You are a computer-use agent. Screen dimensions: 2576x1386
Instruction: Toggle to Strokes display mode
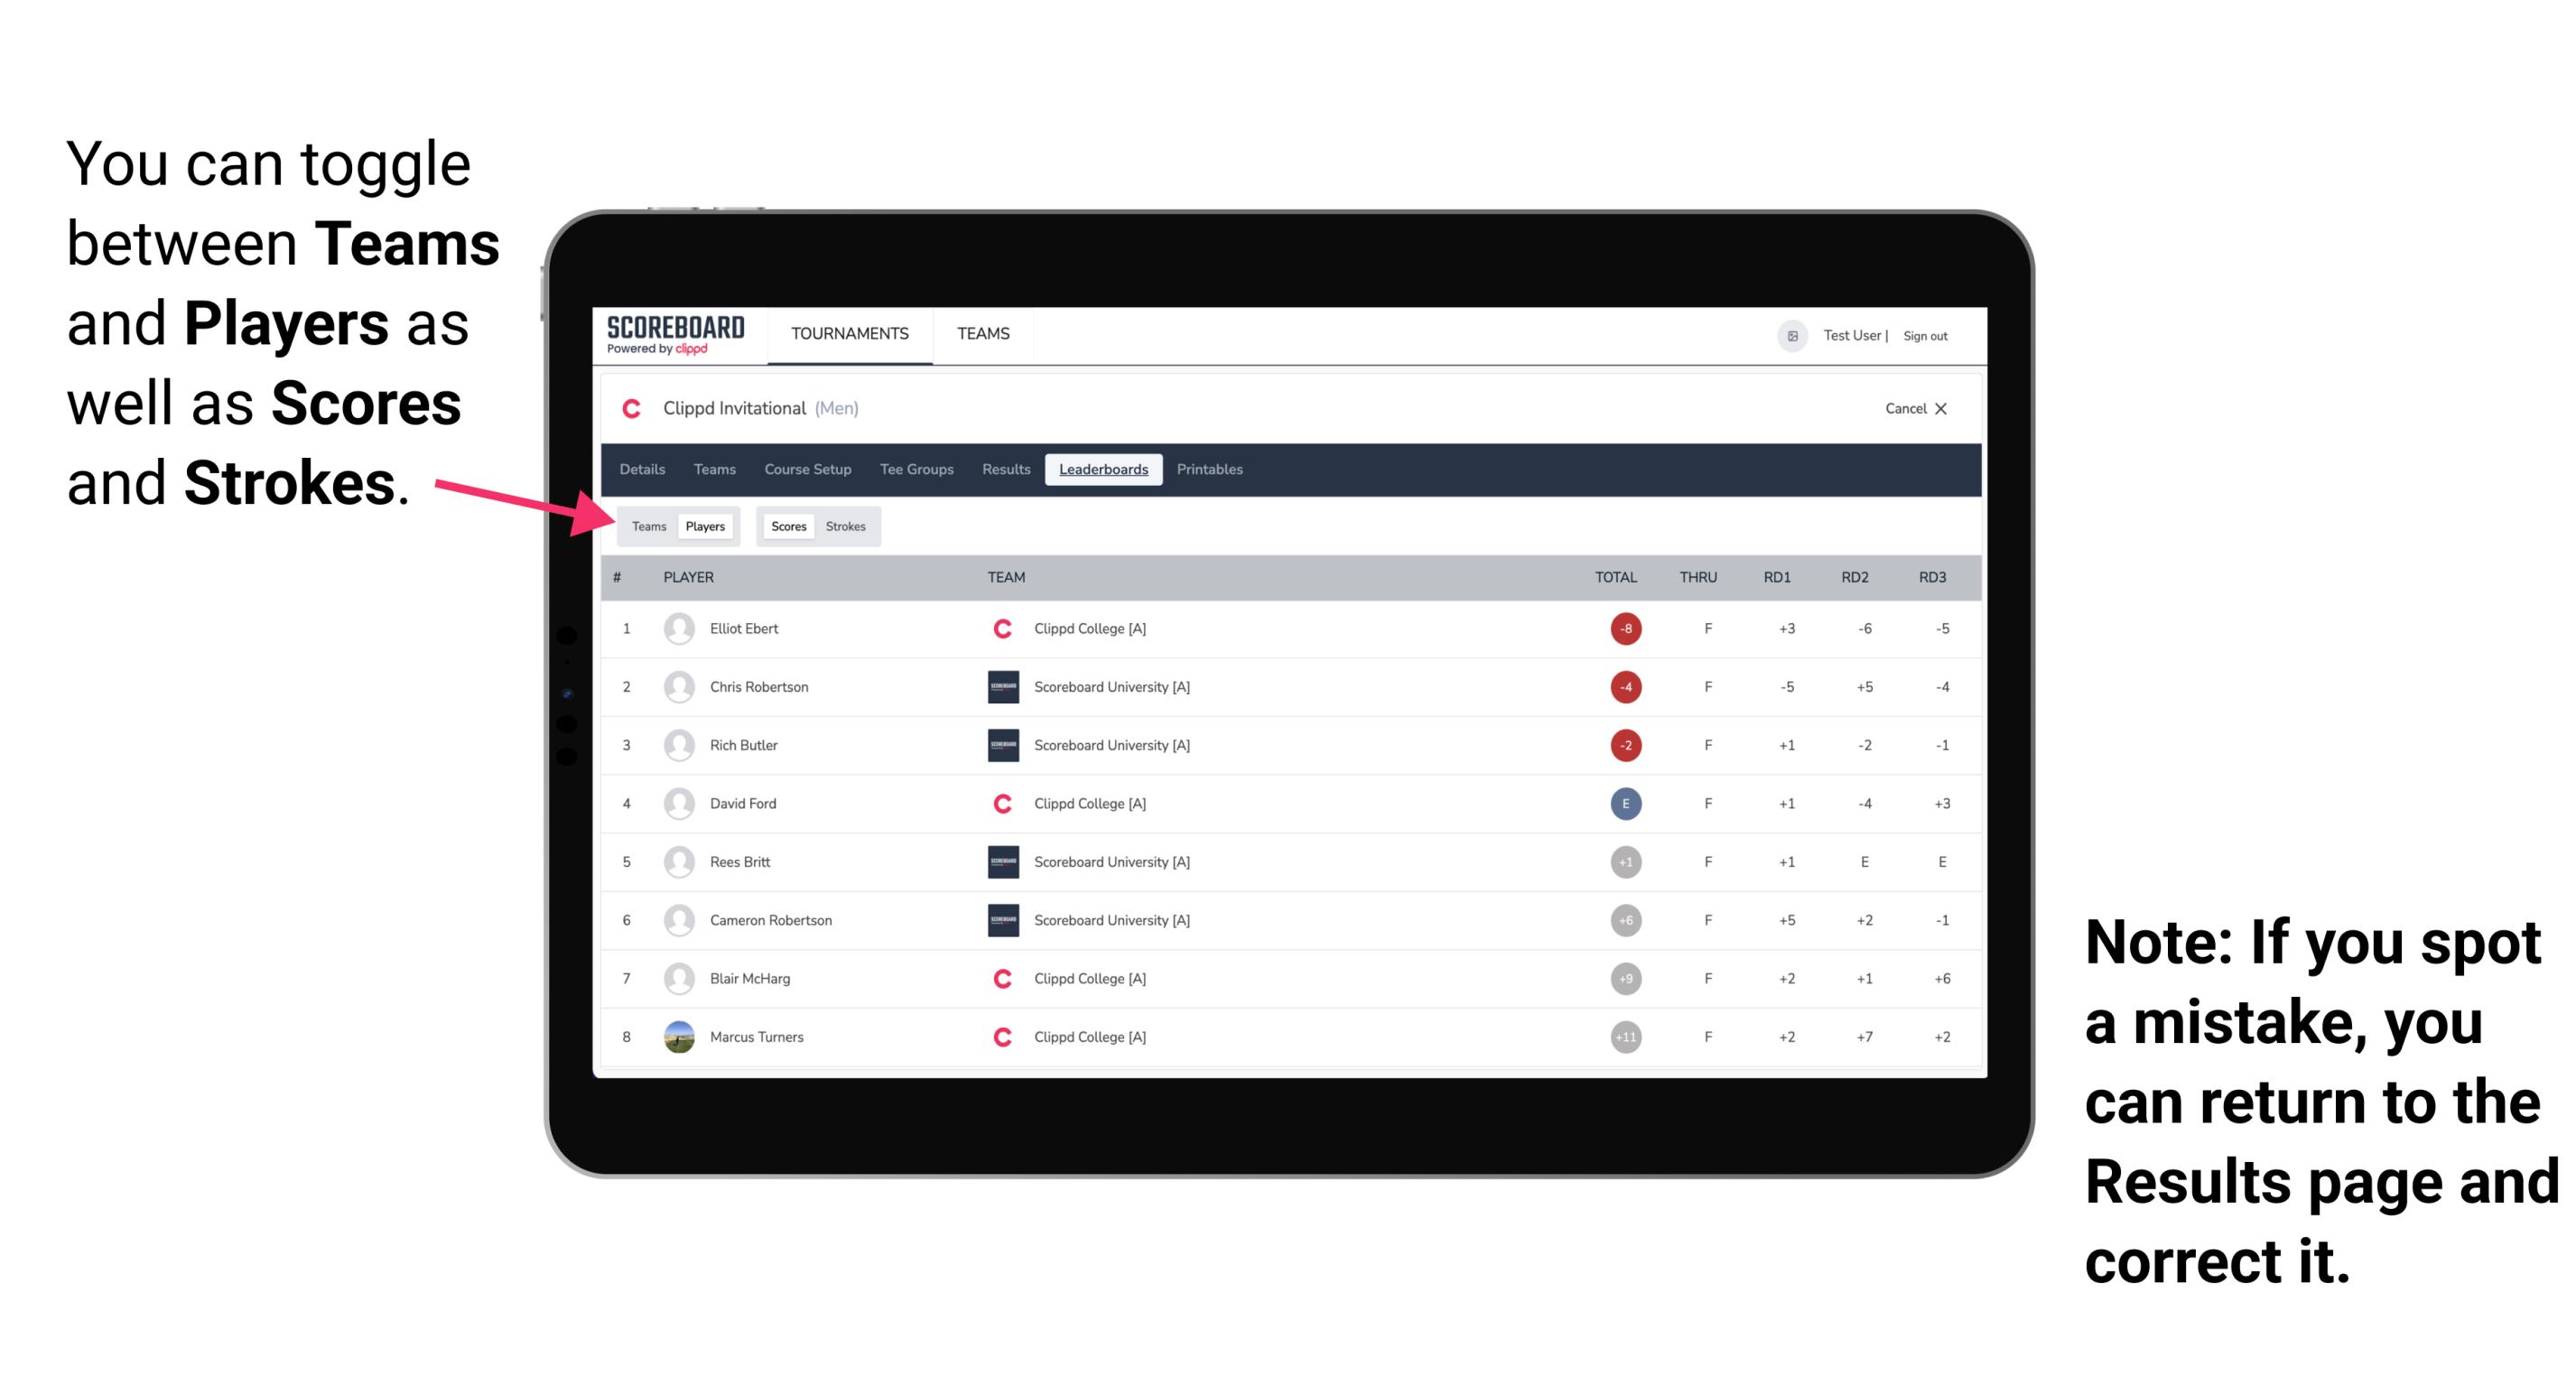tap(848, 526)
